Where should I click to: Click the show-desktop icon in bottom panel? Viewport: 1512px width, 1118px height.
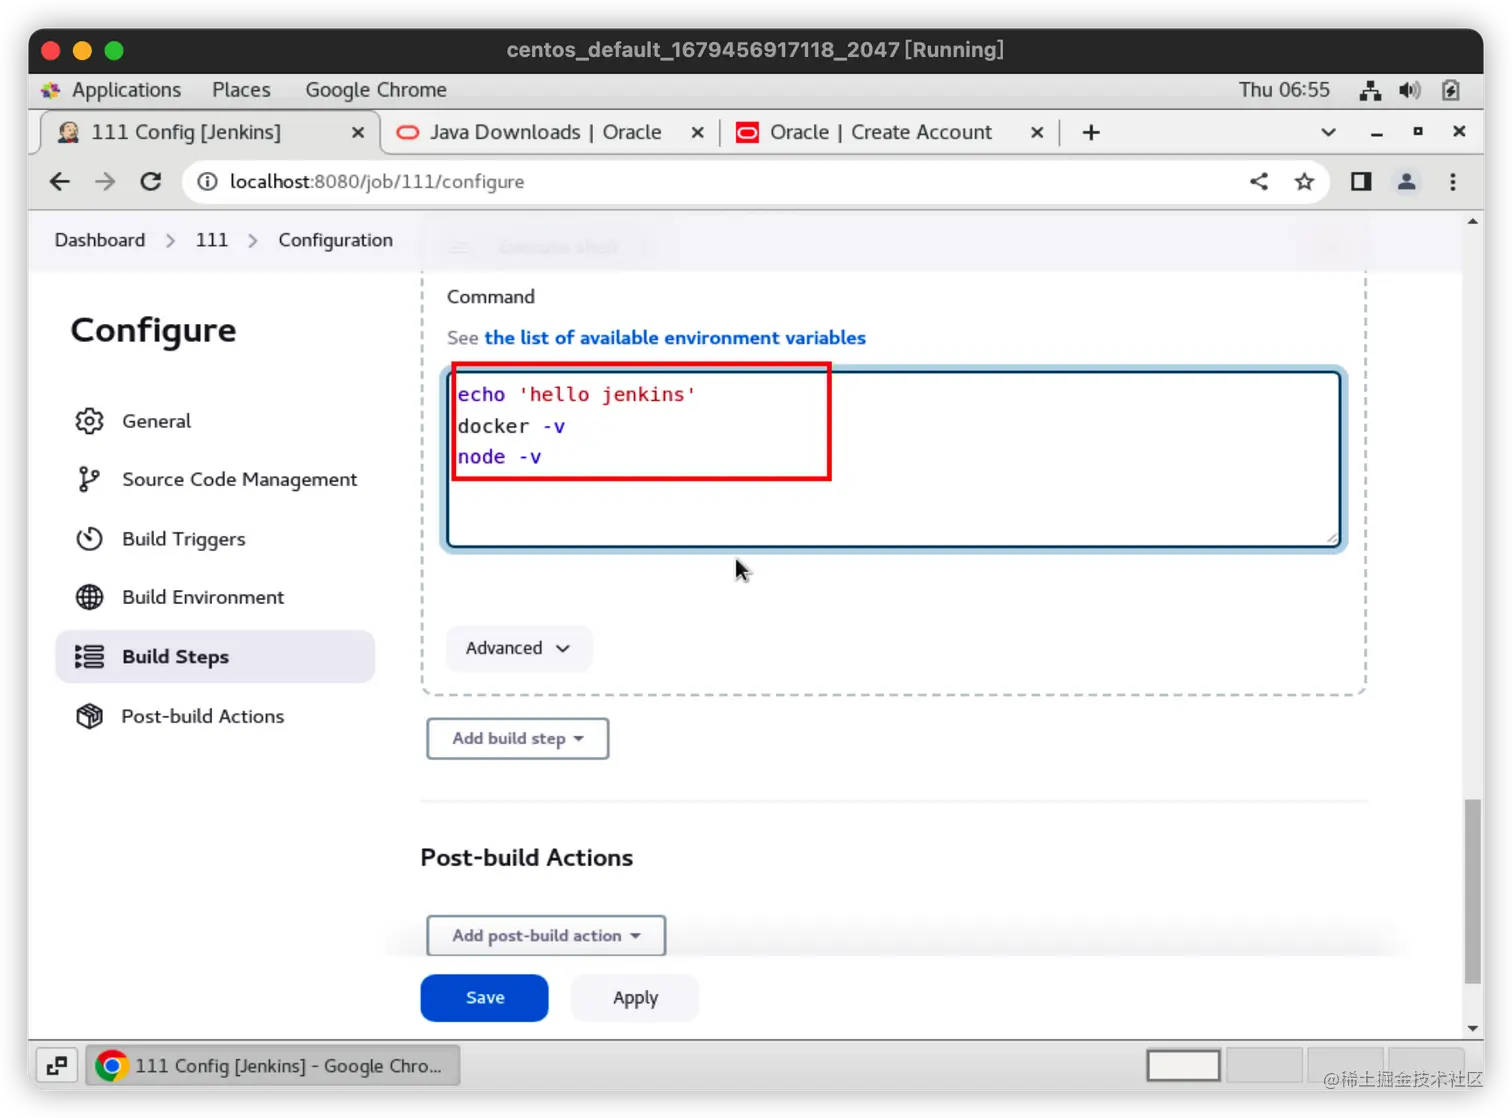(x=57, y=1066)
